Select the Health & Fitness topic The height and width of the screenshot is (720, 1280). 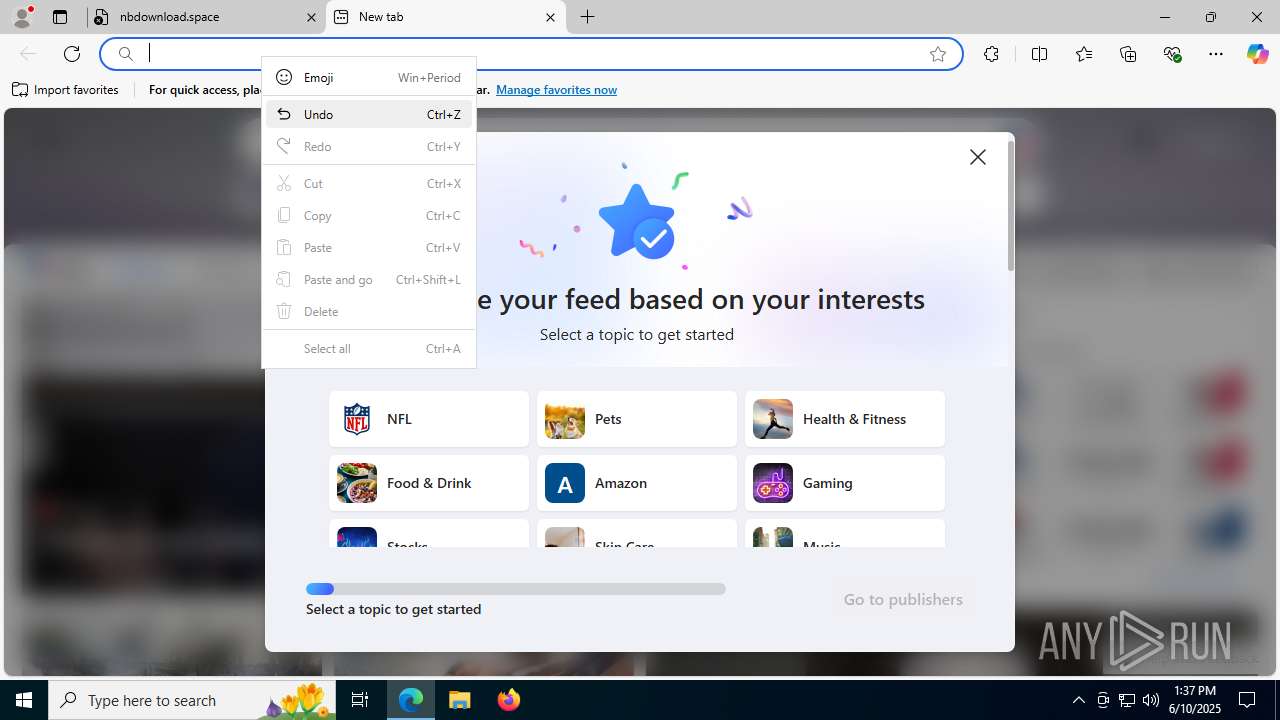845,419
